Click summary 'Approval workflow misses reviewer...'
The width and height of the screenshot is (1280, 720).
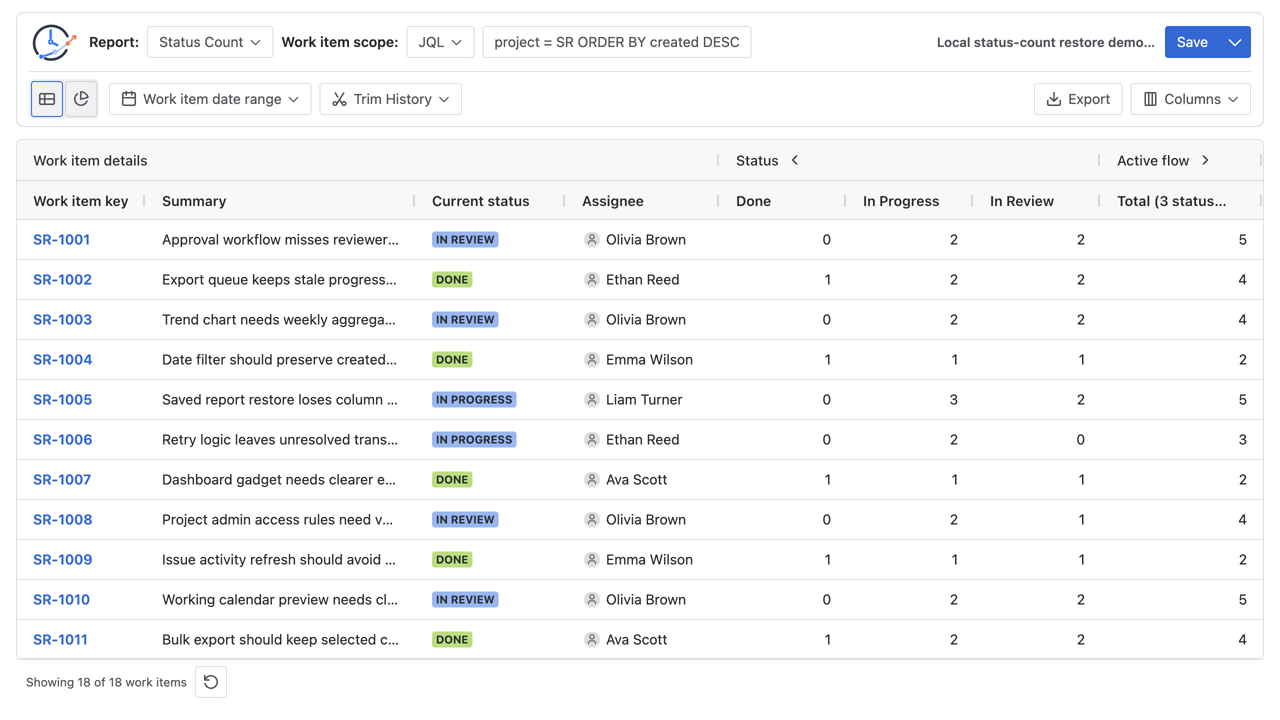(280, 239)
